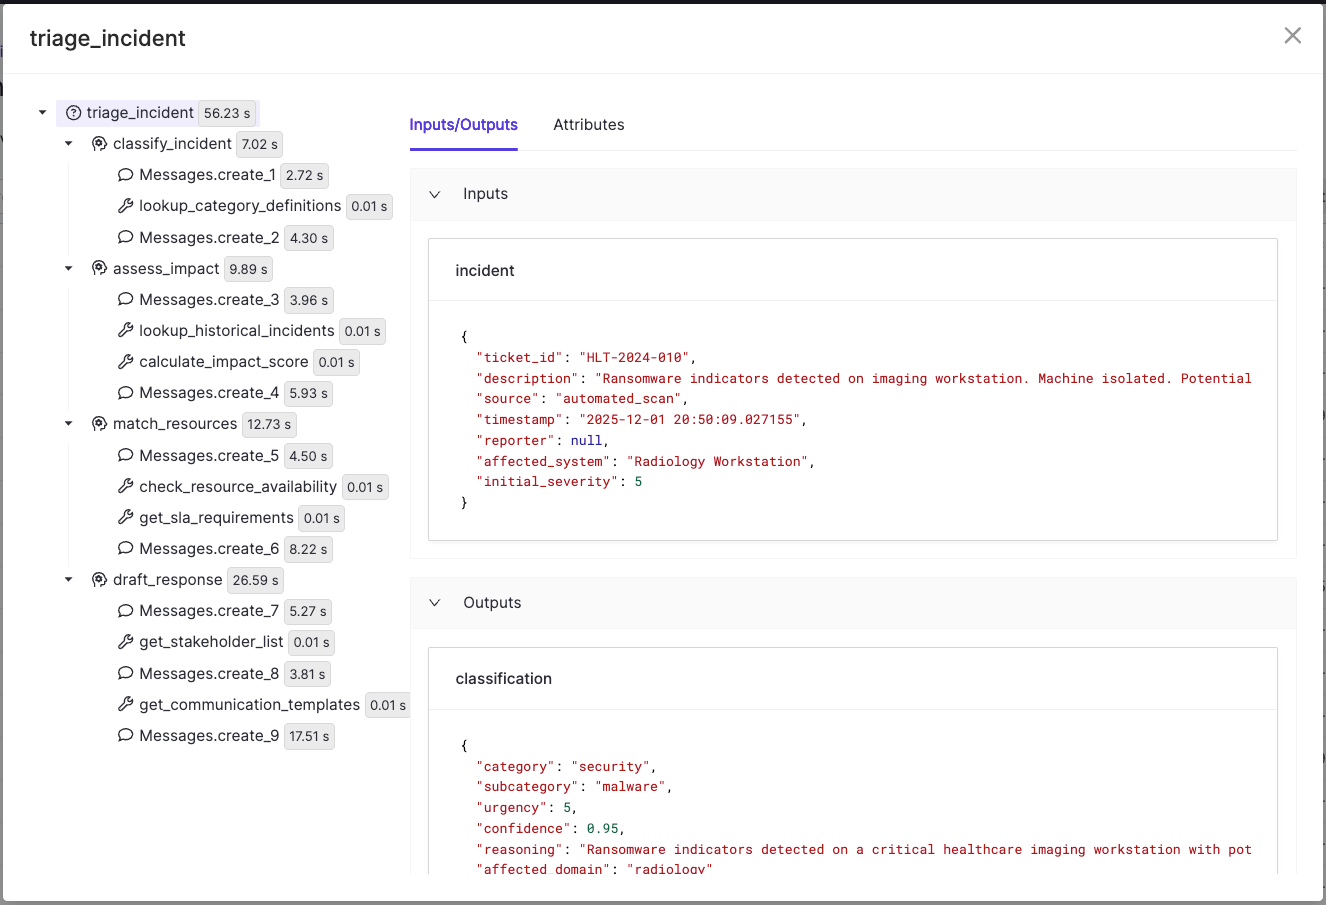1326x905 pixels.
Task: Close the triage_incident dialog
Action: point(1293,36)
